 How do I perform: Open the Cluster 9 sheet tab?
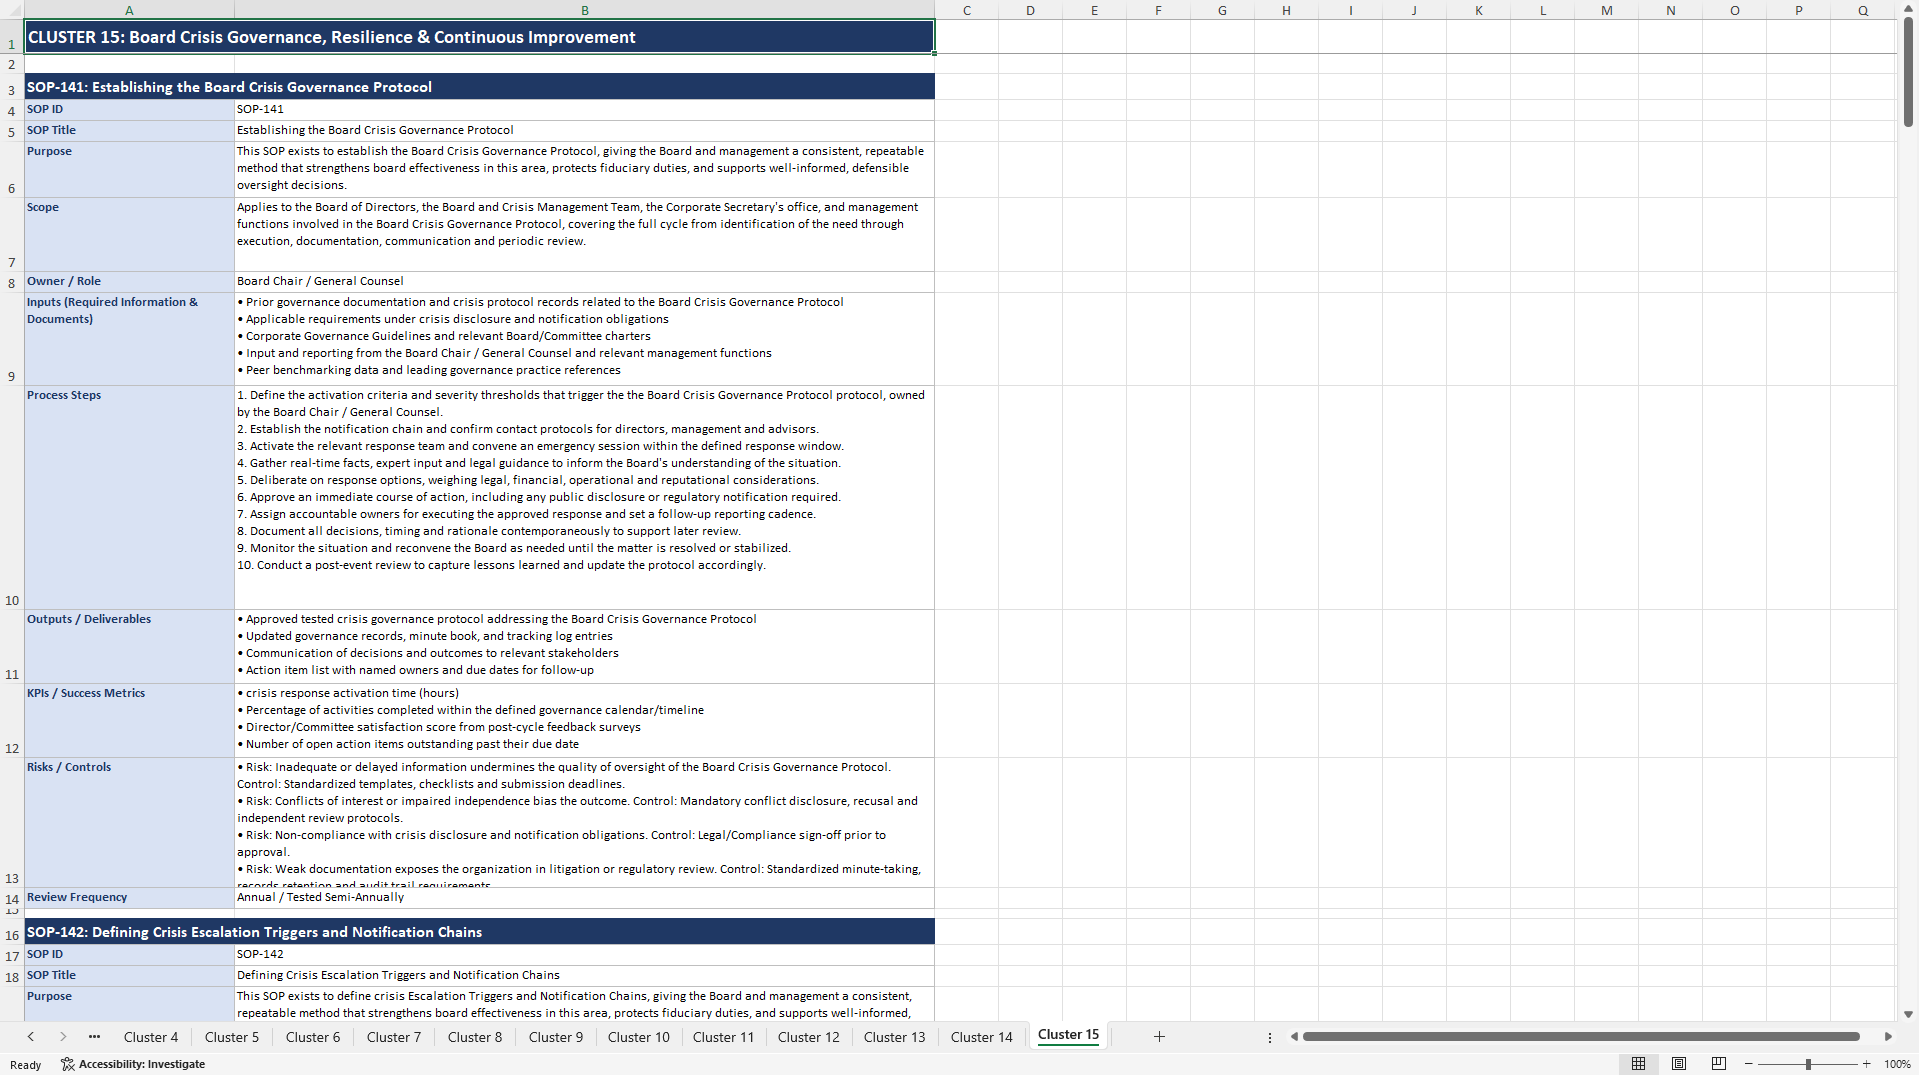556,1037
